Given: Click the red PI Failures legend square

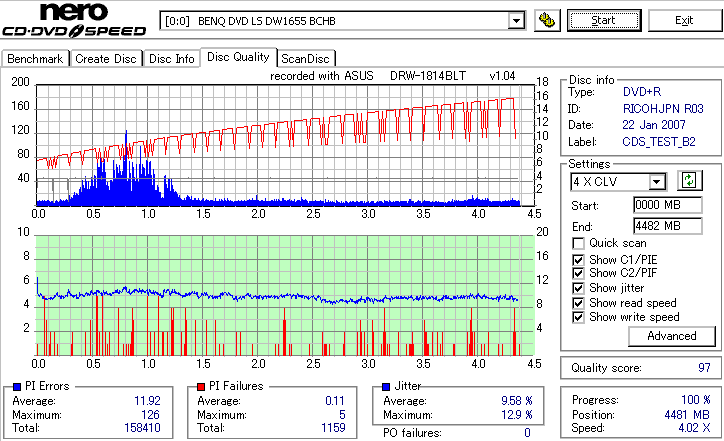Looking at the screenshot, I should click(201, 386).
